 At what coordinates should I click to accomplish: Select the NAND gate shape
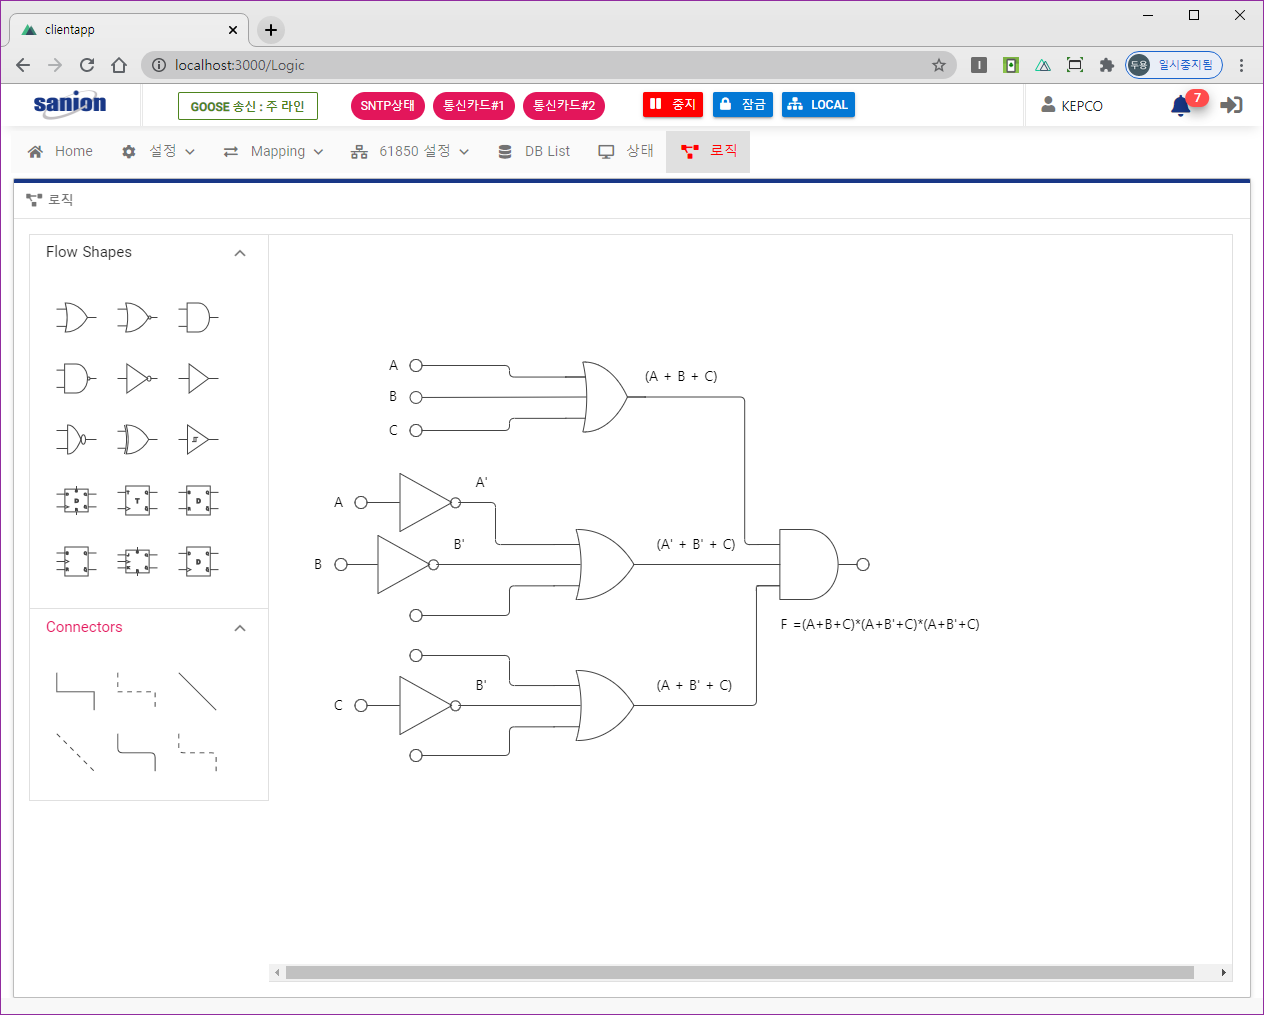click(x=76, y=378)
